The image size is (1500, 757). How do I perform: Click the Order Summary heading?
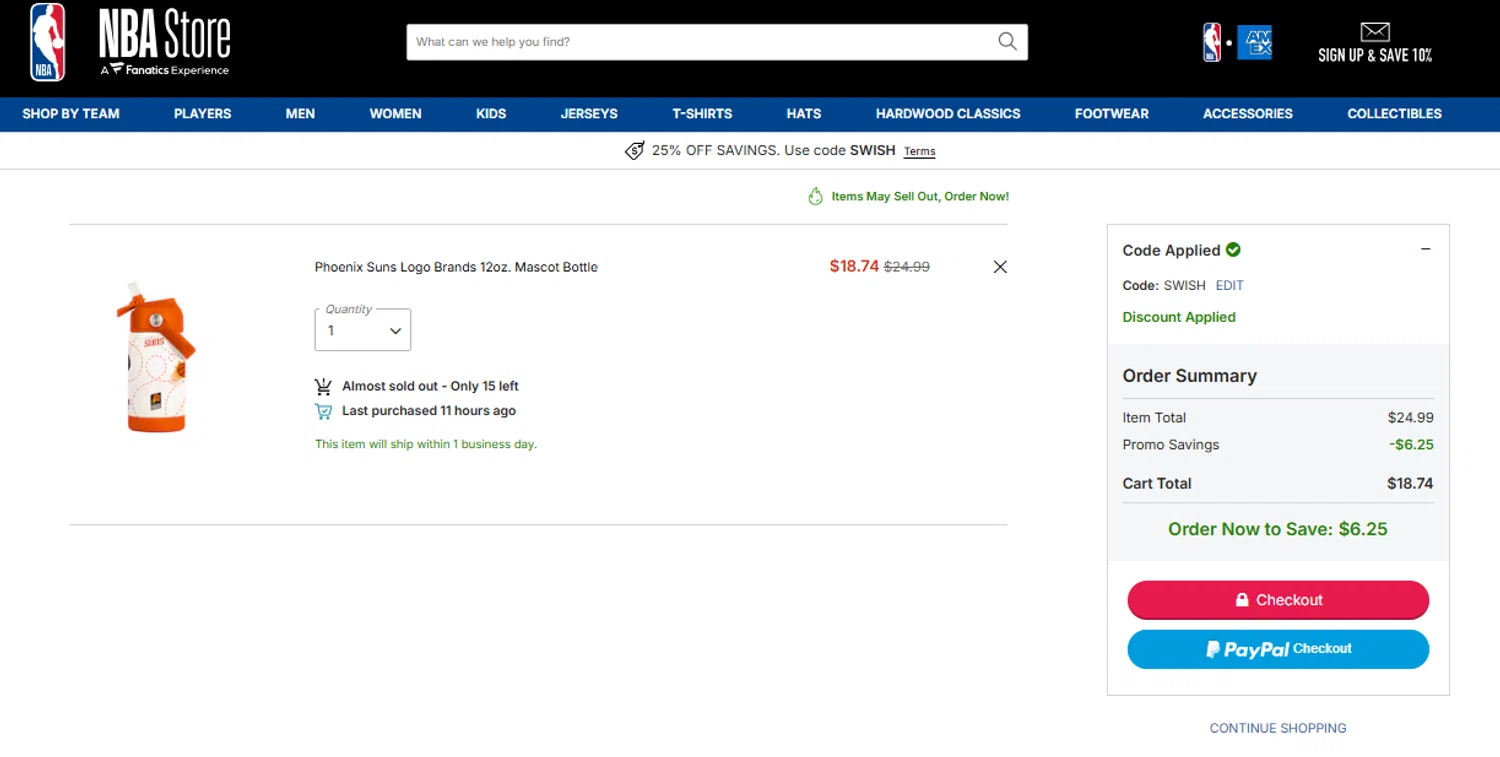pyautogui.click(x=1190, y=376)
